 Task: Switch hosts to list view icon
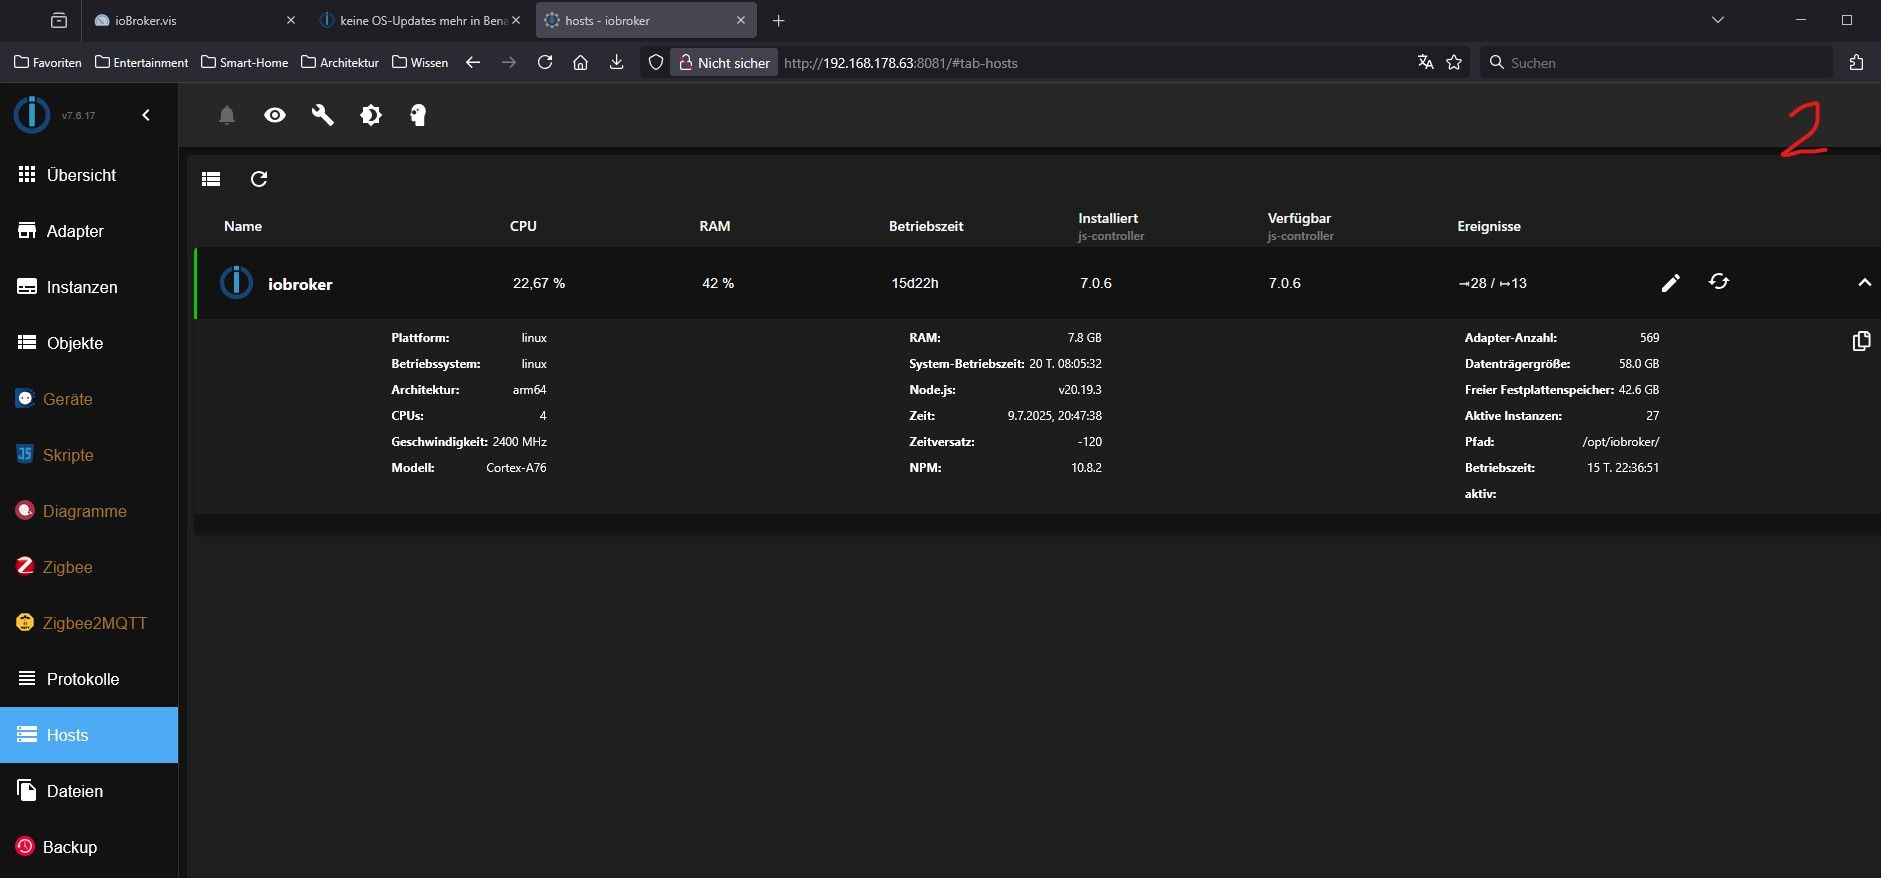[x=211, y=179]
